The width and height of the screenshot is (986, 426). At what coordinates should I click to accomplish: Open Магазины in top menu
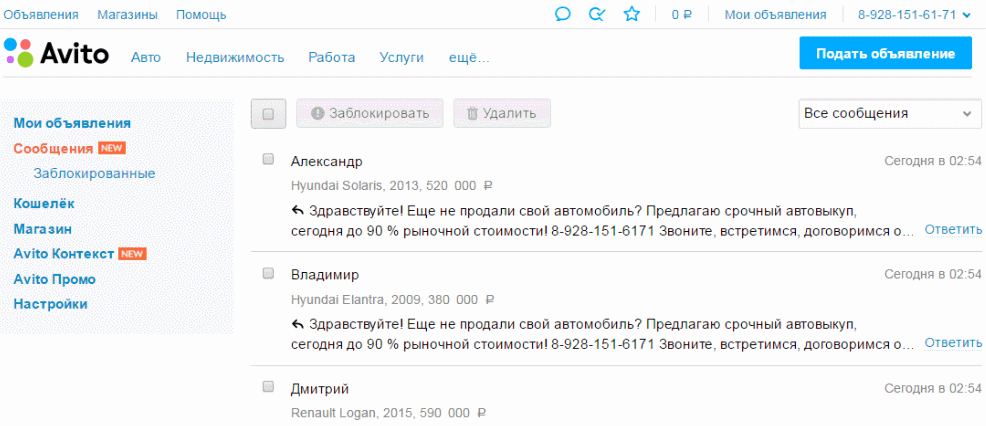coord(127,14)
